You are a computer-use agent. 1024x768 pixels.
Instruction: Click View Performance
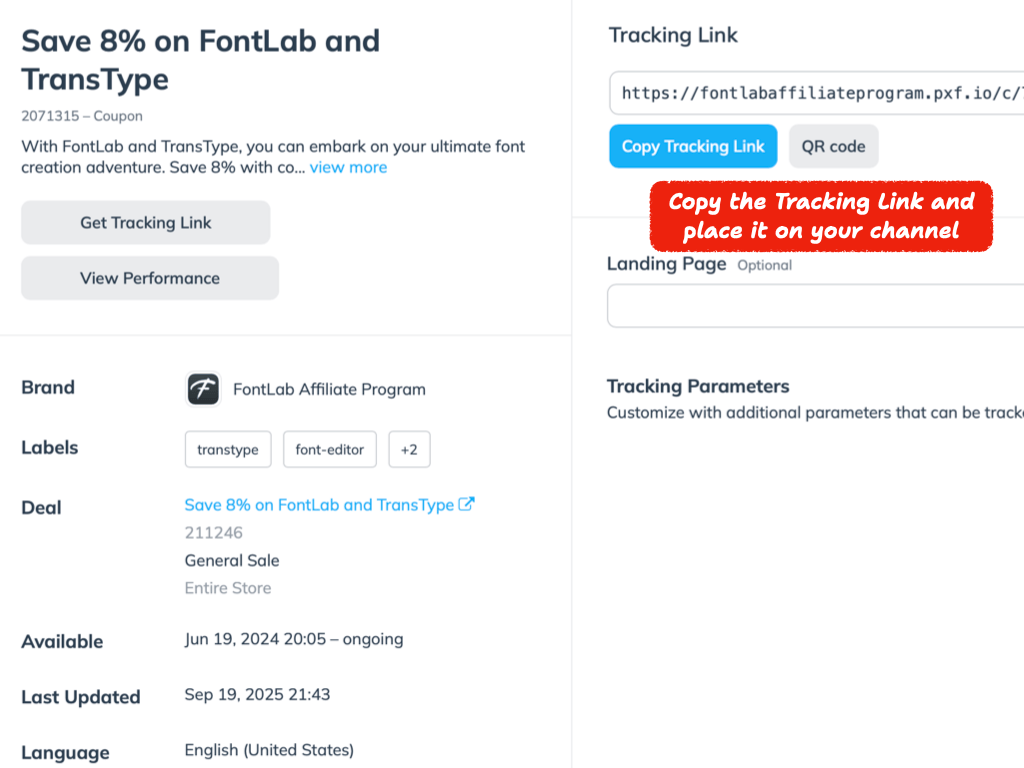tap(149, 278)
